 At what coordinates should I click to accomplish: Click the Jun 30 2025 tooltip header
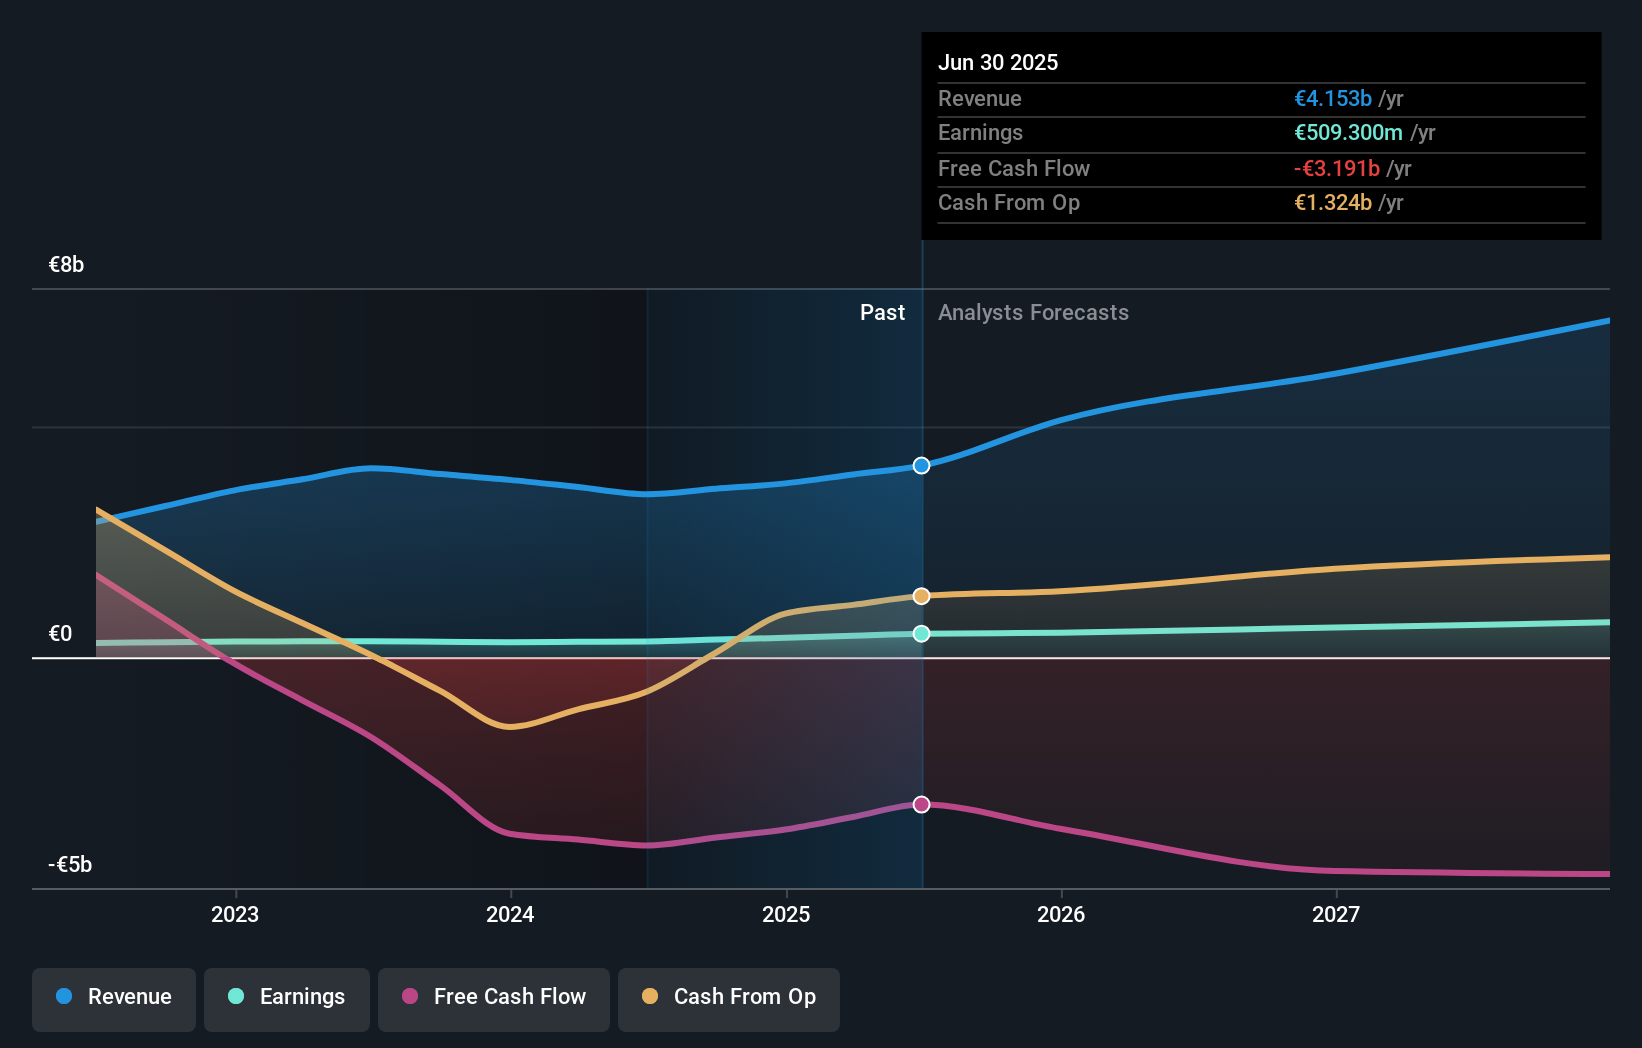tap(998, 62)
